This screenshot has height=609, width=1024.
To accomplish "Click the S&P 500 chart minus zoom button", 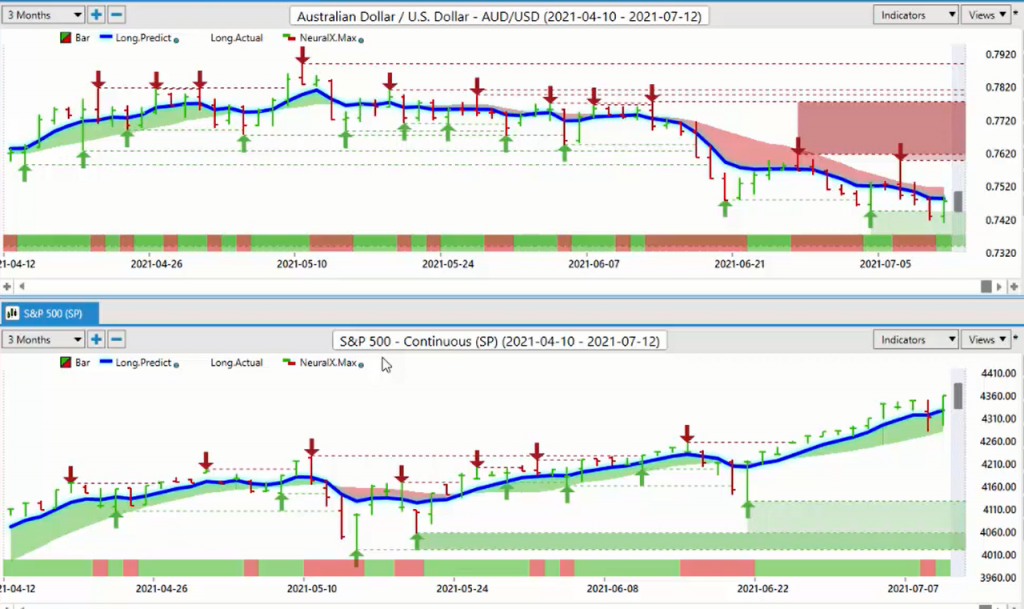I will pyautogui.click(x=116, y=339).
